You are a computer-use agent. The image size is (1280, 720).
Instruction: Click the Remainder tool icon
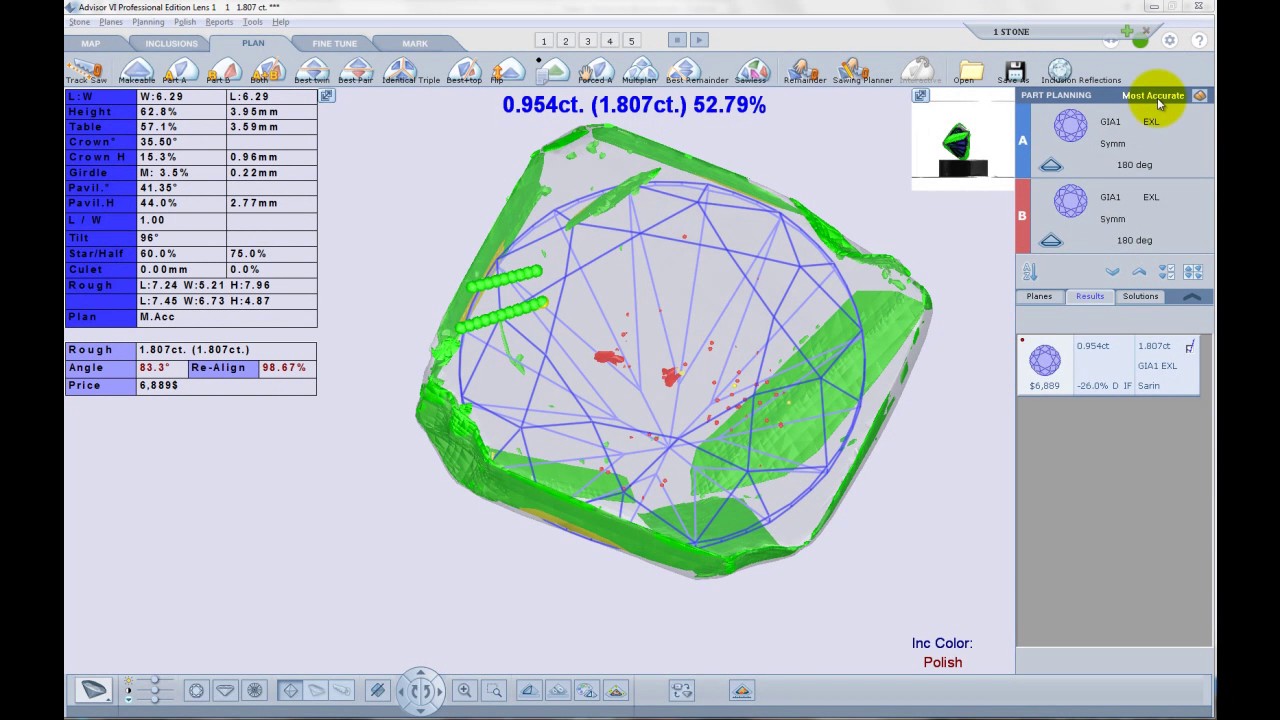click(x=804, y=71)
